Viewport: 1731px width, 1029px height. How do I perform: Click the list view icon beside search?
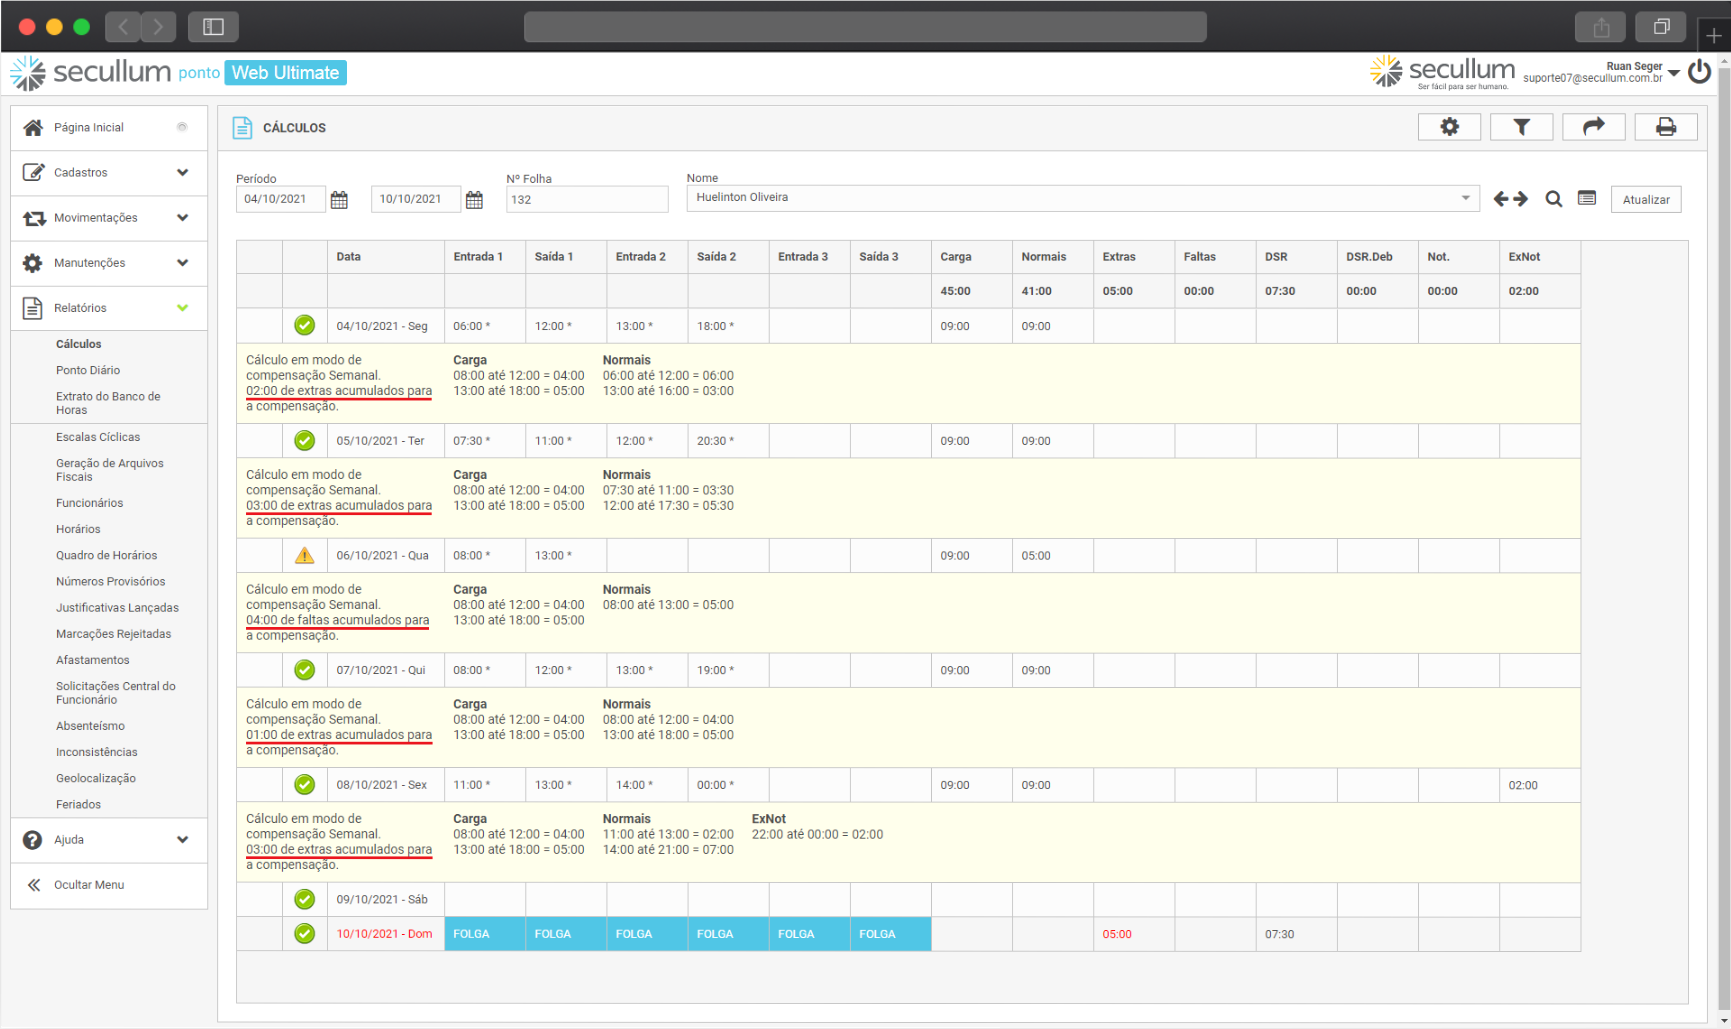1587,198
